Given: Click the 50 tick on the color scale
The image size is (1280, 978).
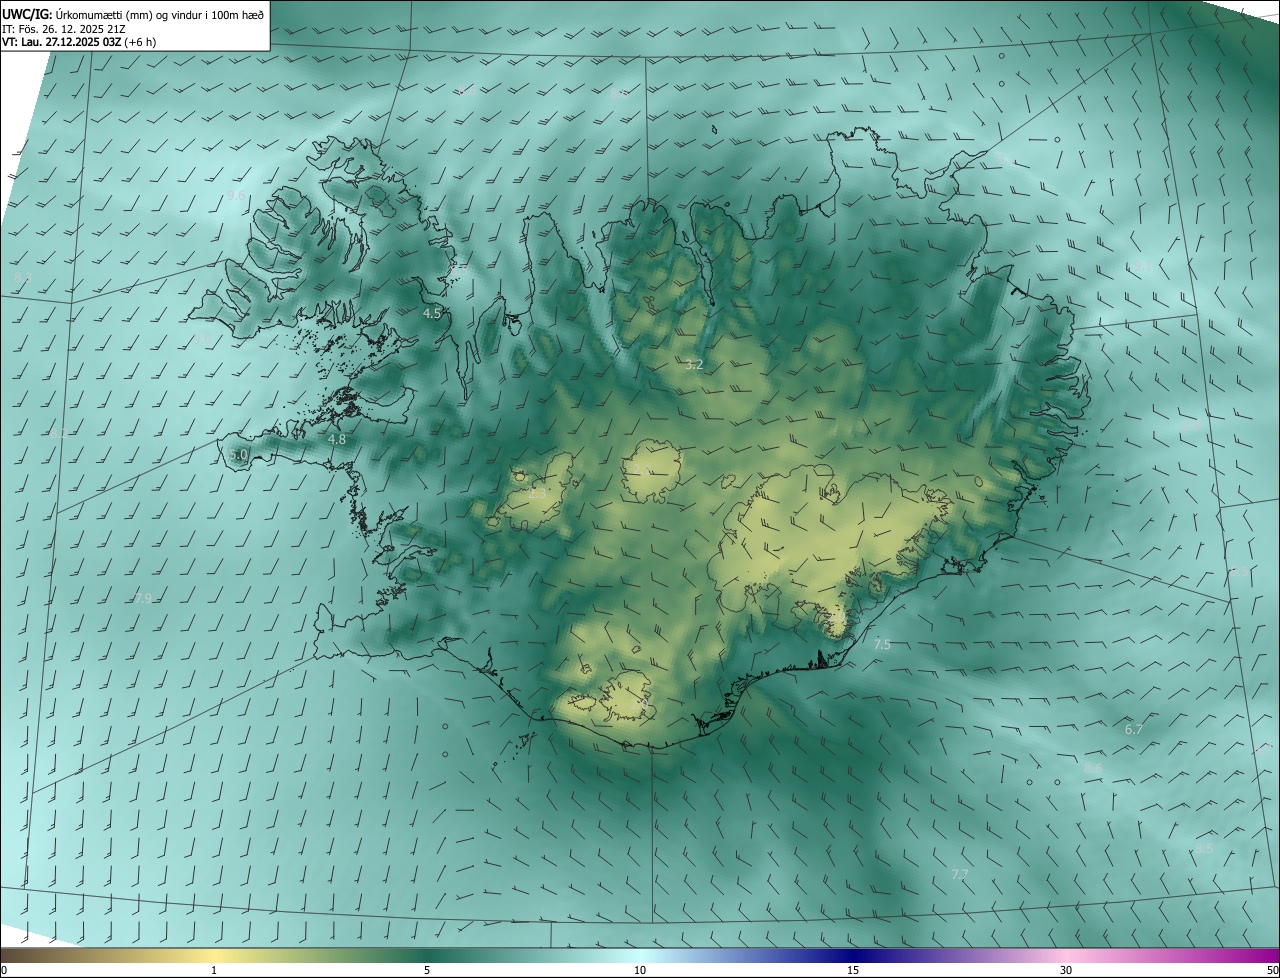Looking at the screenshot, I should click(x=1272, y=970).
